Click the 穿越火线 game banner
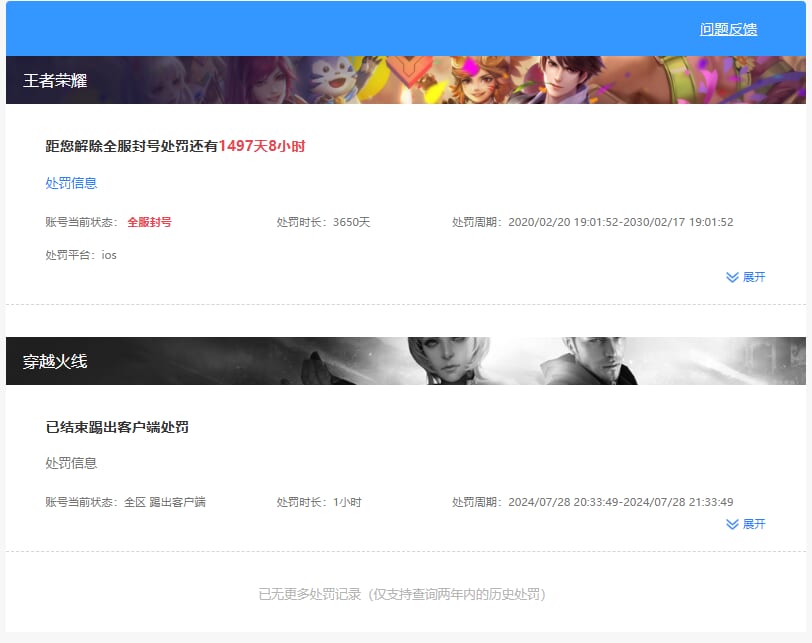The height and width of the screenshot is (643, 812). 406,361
